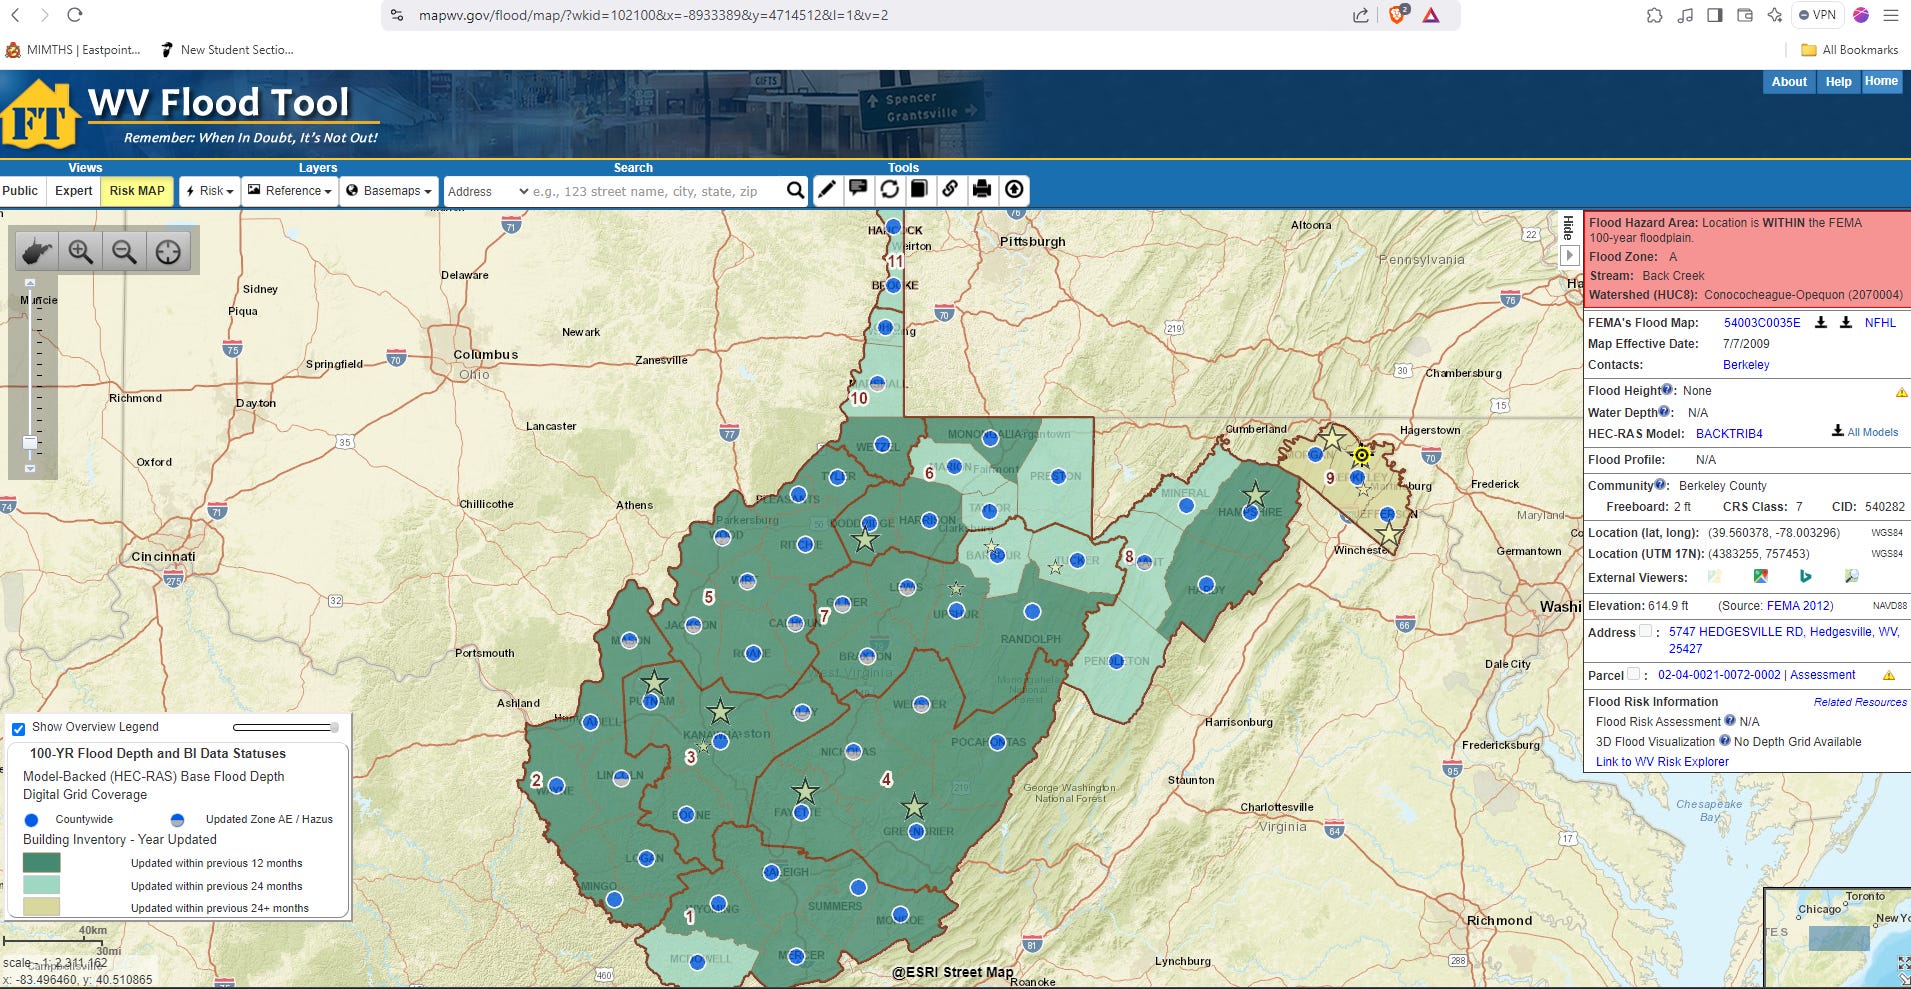The width and height of the screenshot is (1911, 989).
Task: Click Flood Risk Assessment help icon
Action: coord(1730,720)
